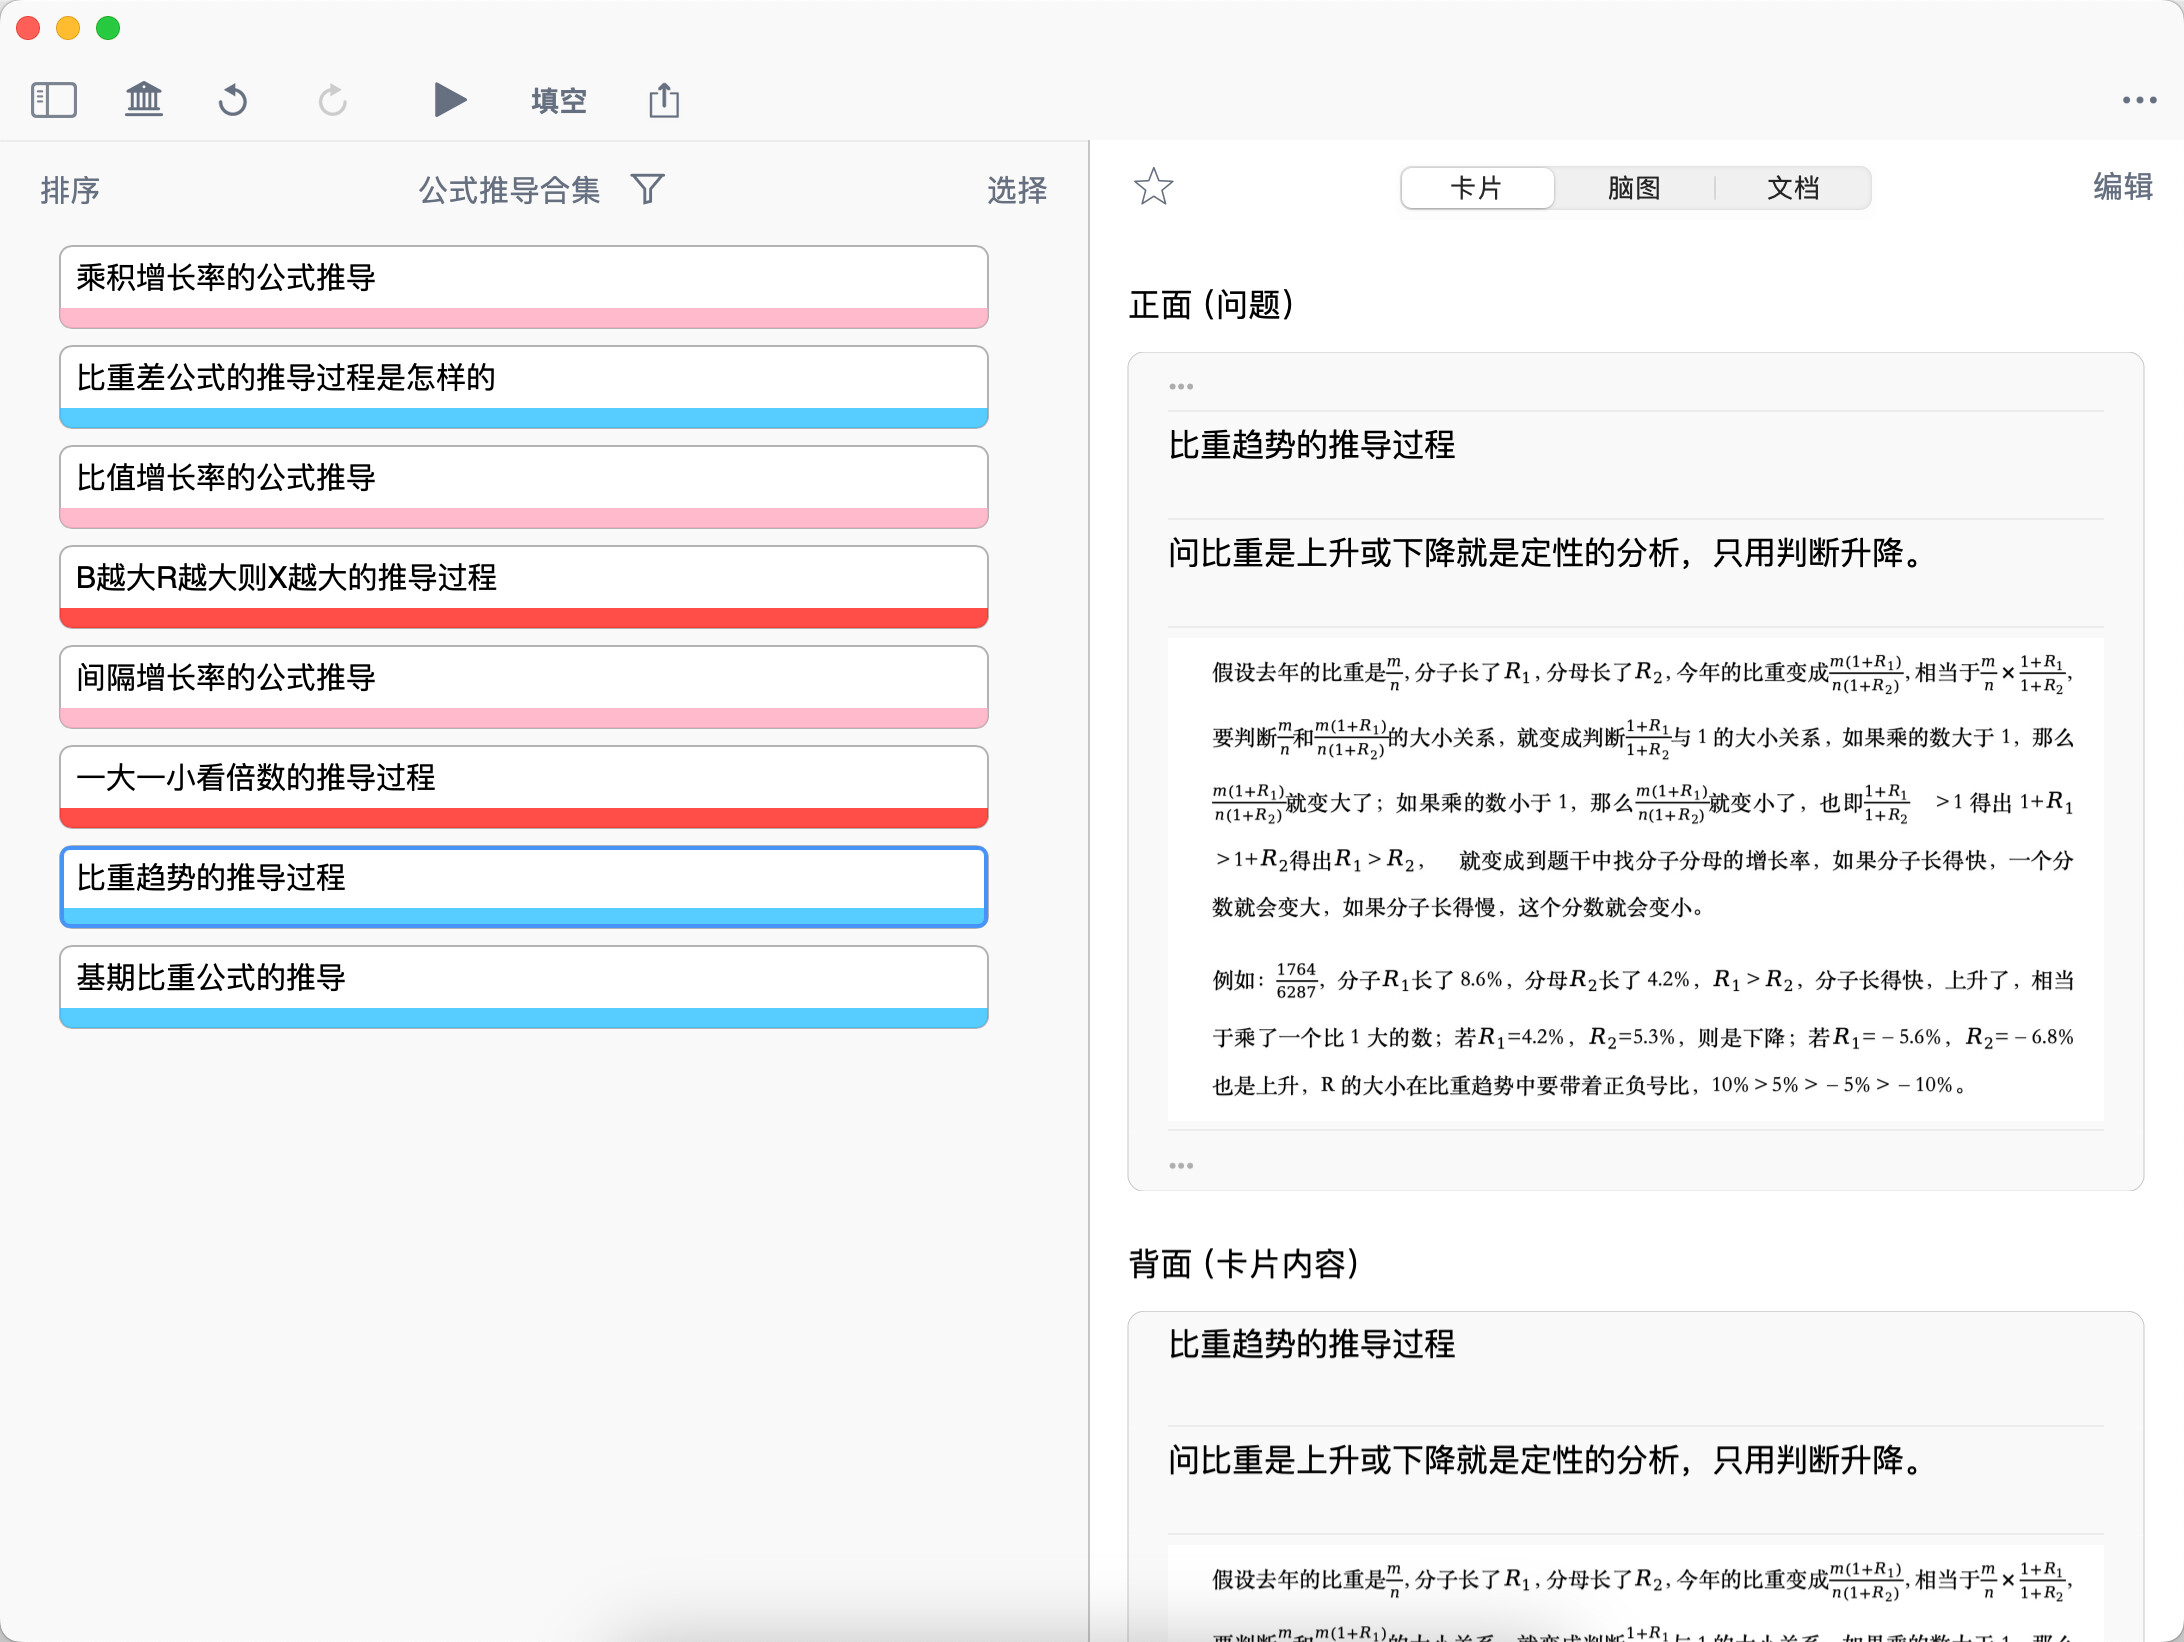This screenshot has height=1642, width=2184.
Task: Toggle the favorite star for this card
Action: pyautogui.click(x=1153, y=187)
